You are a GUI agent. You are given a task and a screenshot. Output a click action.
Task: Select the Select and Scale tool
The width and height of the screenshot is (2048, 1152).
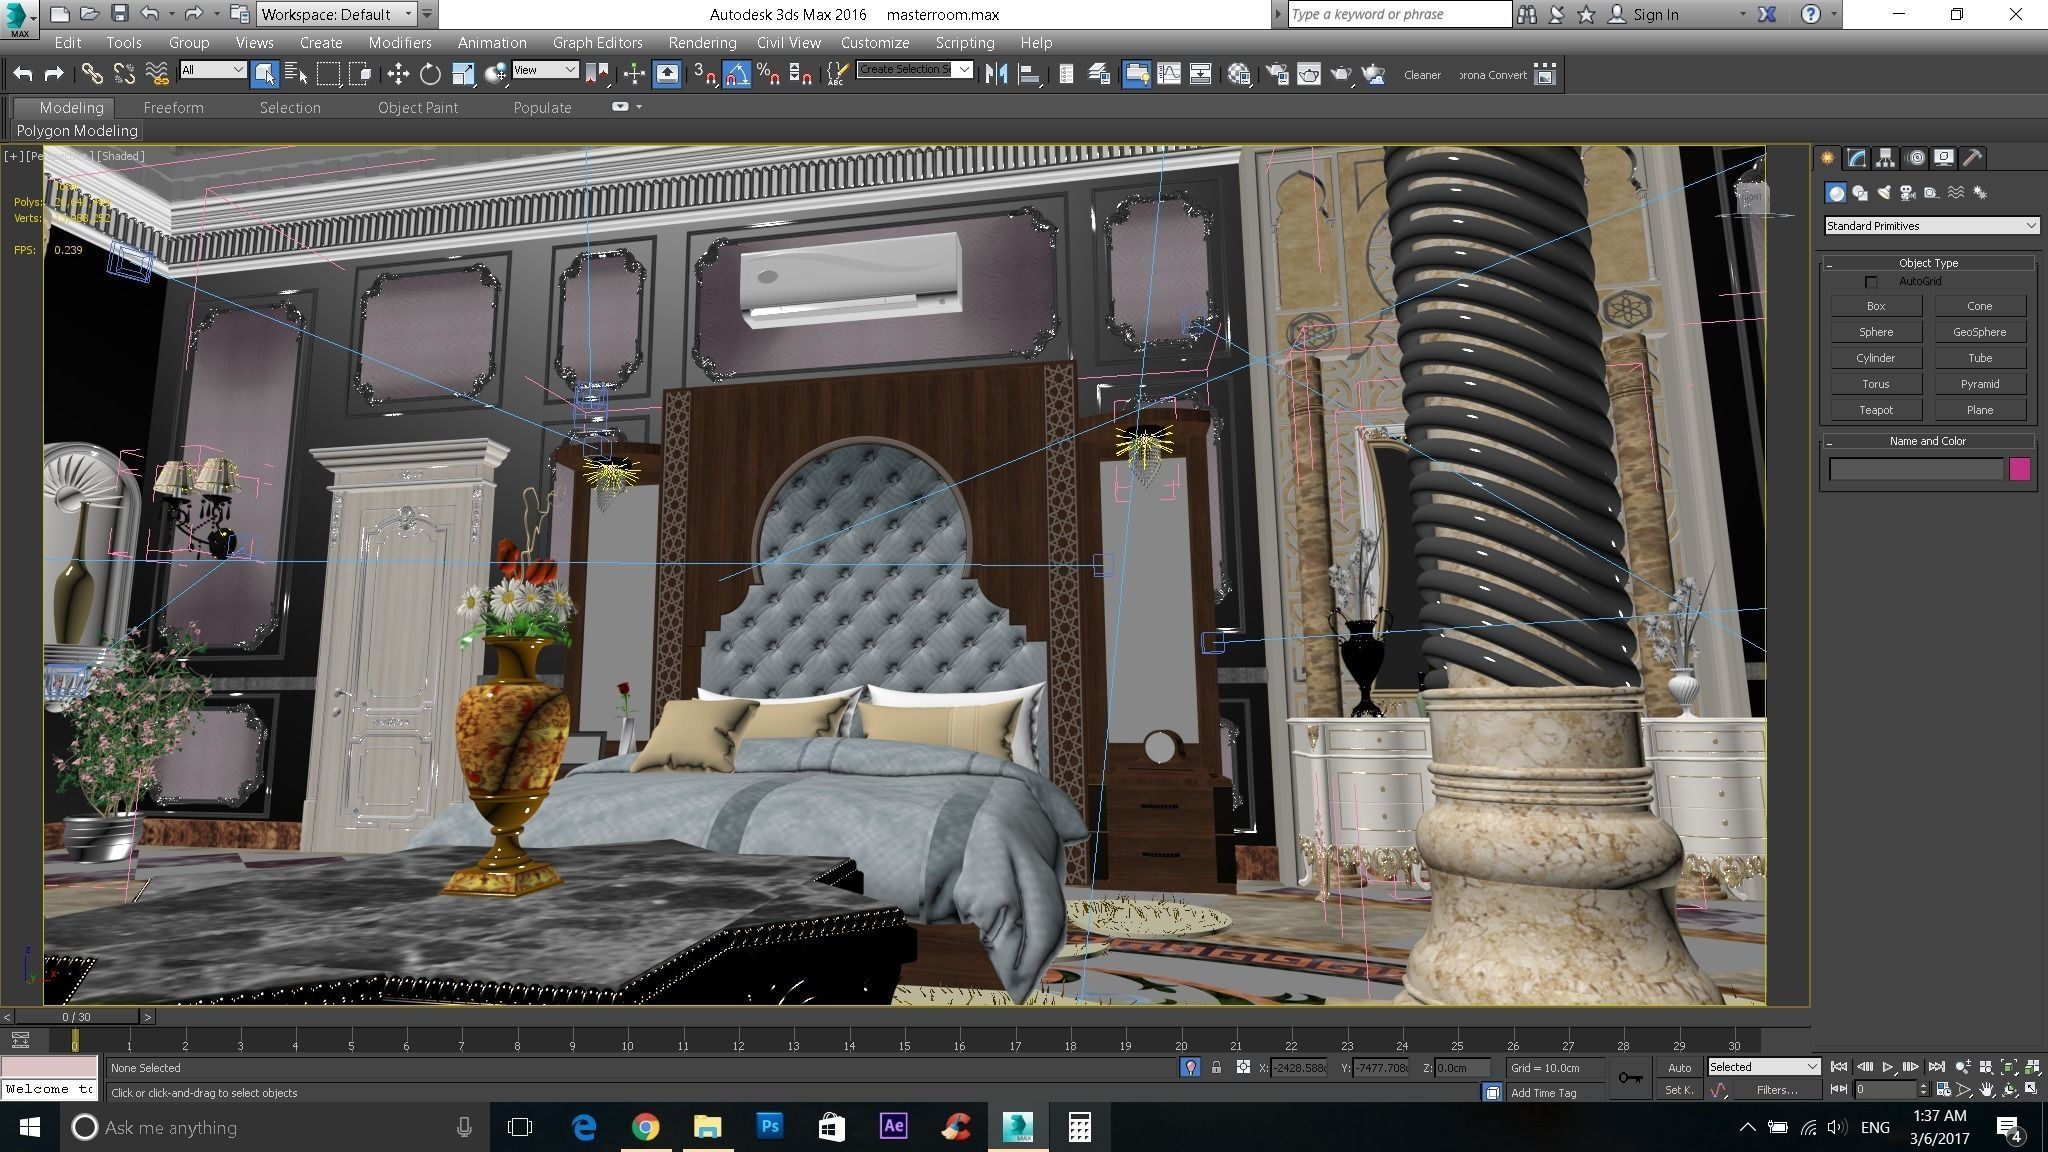463,74
